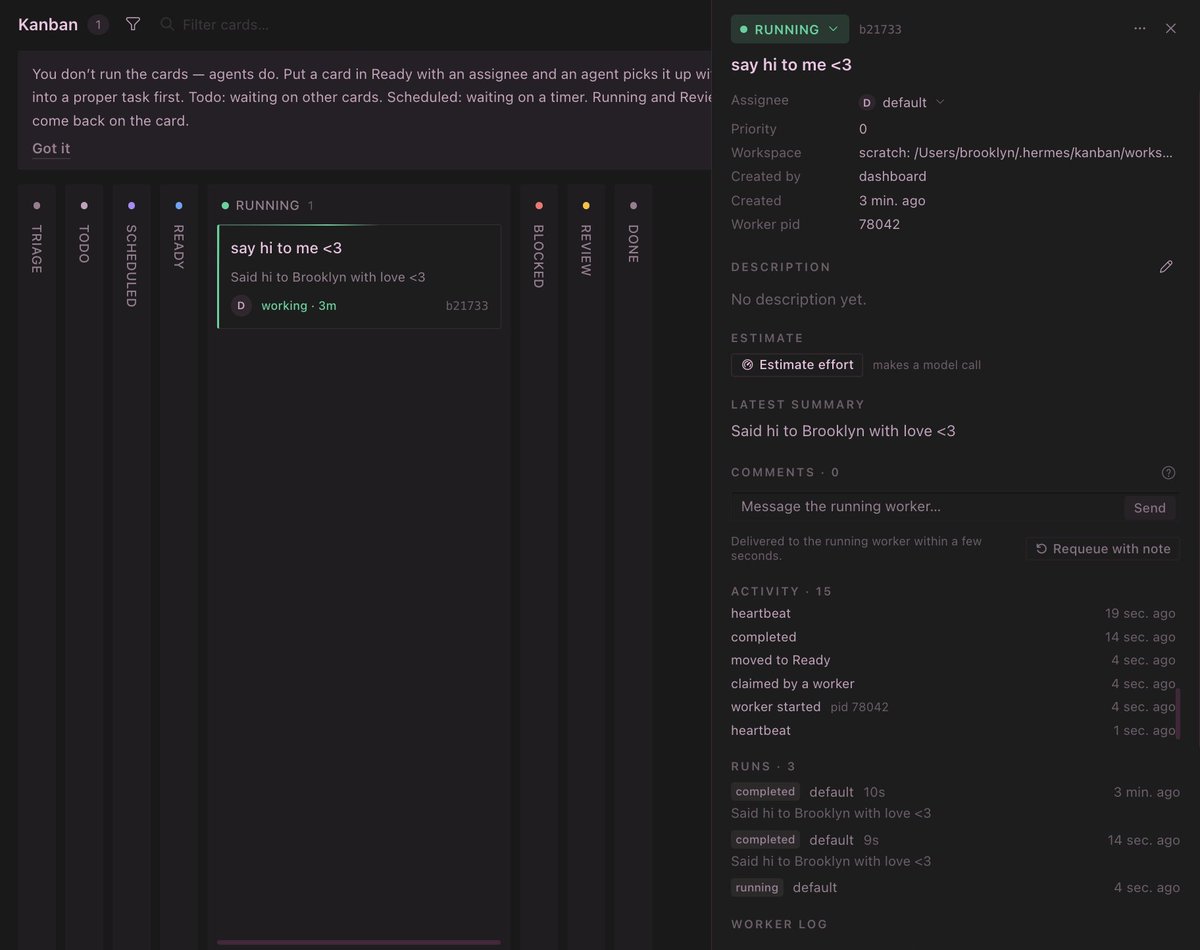Open the 'say hi to me <3' kanban card
1200x950 pixels.
click(359, 276)
